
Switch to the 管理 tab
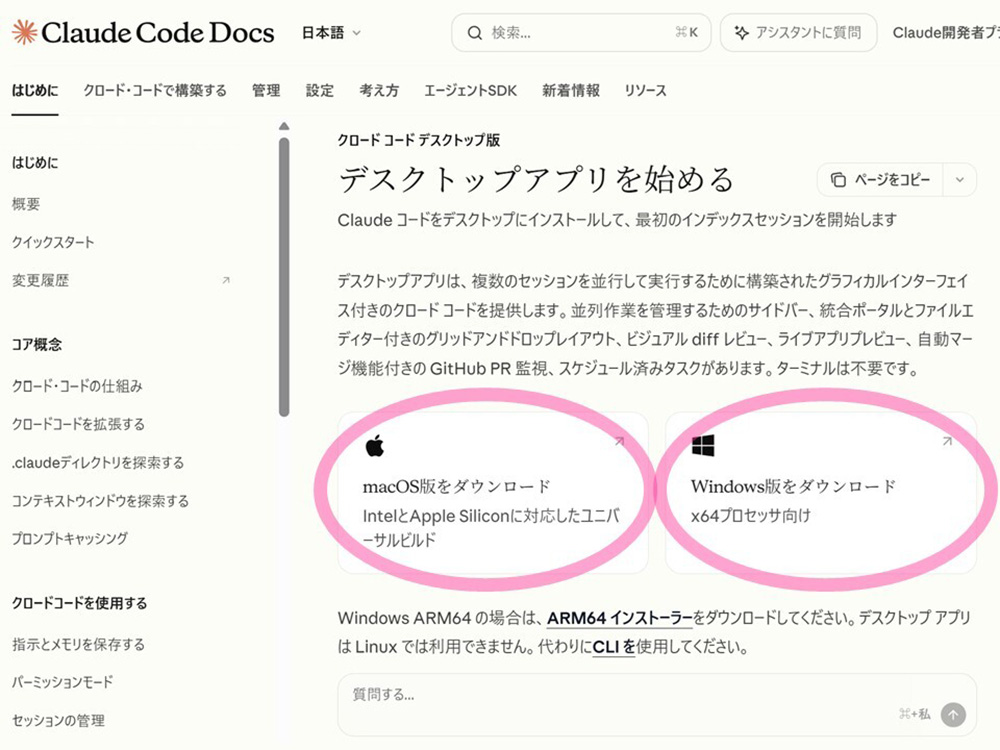point(266,91)
